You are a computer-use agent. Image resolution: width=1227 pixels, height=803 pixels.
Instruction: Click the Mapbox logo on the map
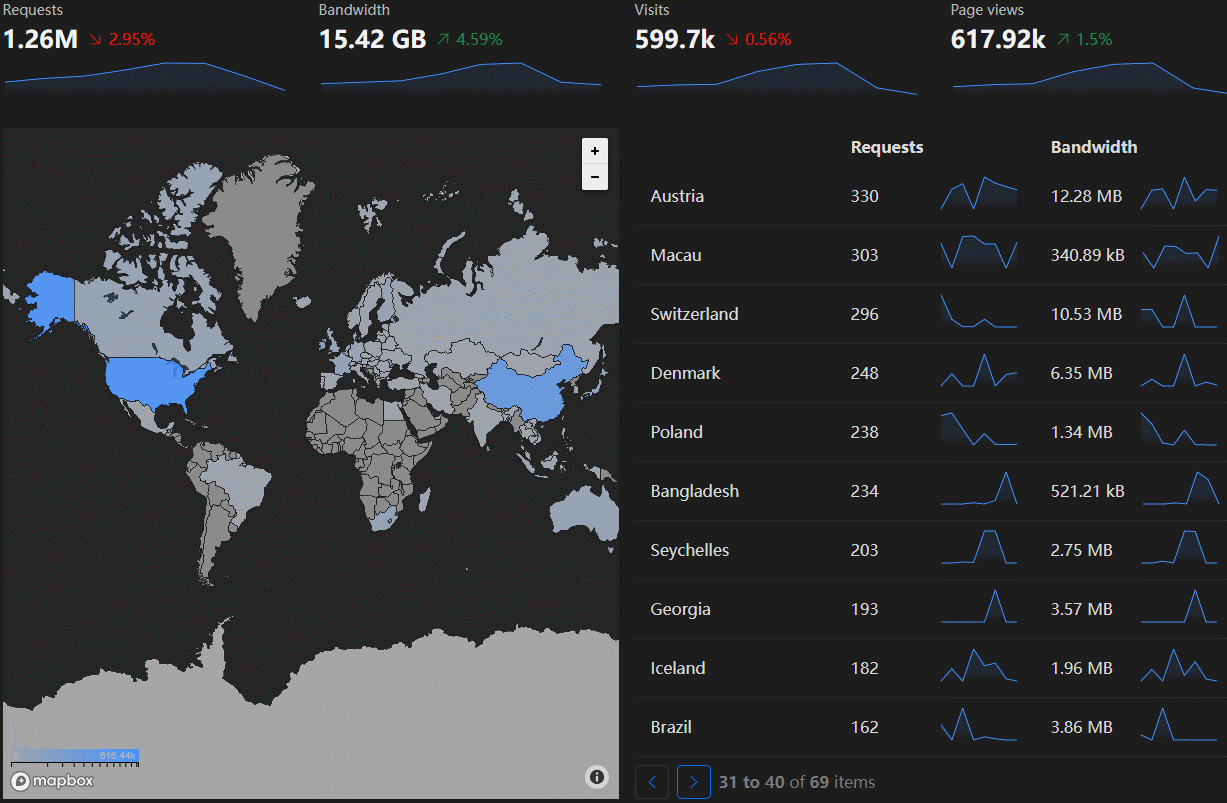(53, 781)
